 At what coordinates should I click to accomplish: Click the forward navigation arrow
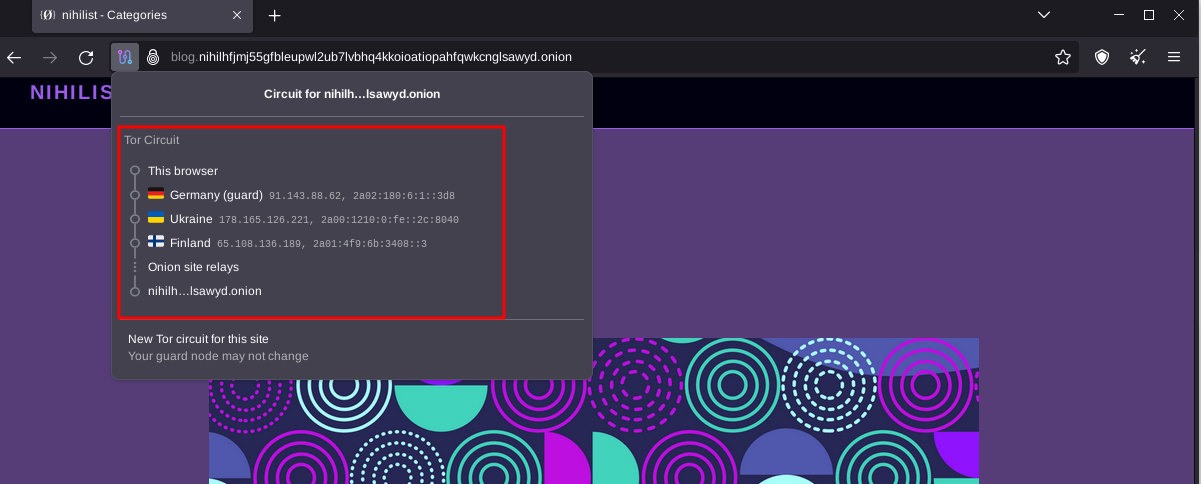click(x=50, y=57)
